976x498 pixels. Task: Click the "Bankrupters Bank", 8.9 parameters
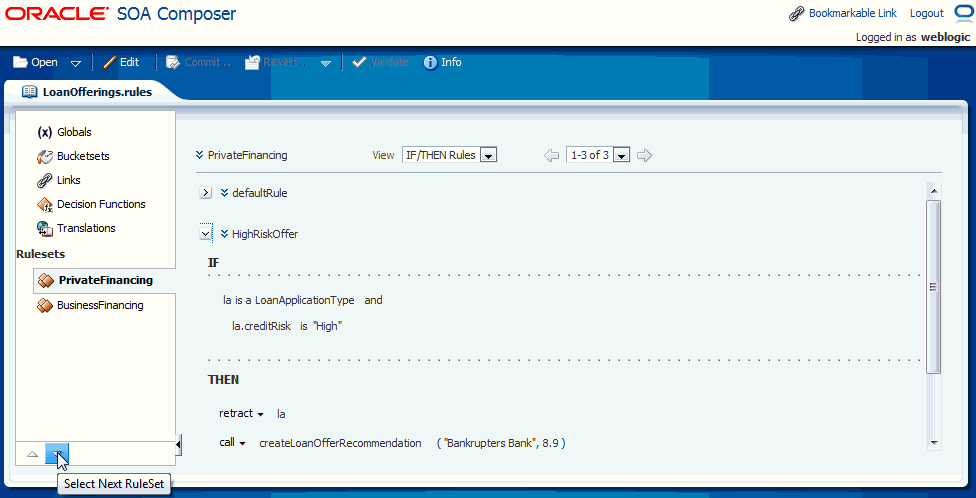pos(500,443)
